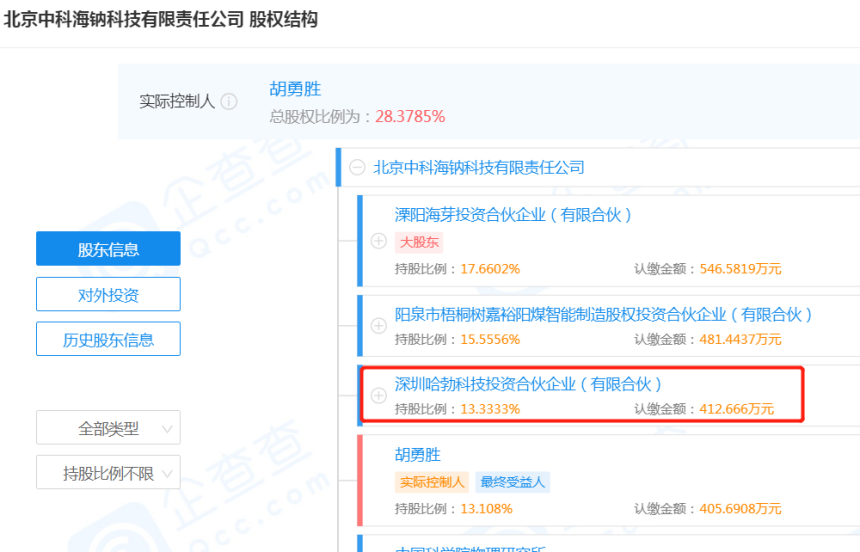Expand the 溧阳海芽投资合伙企业 shareholder node
The height and width of the screenshot is (552, 860).
pyautogui.click(x=378, y=241)
